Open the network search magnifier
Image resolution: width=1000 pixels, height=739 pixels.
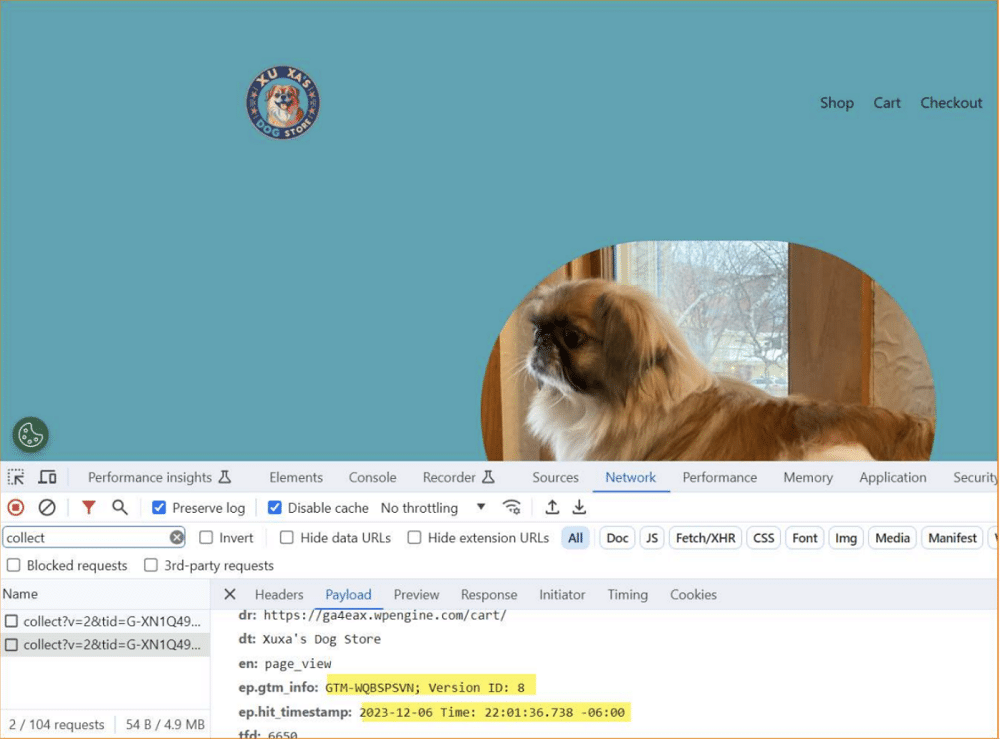pyautogui.click(x=120, y=508)
